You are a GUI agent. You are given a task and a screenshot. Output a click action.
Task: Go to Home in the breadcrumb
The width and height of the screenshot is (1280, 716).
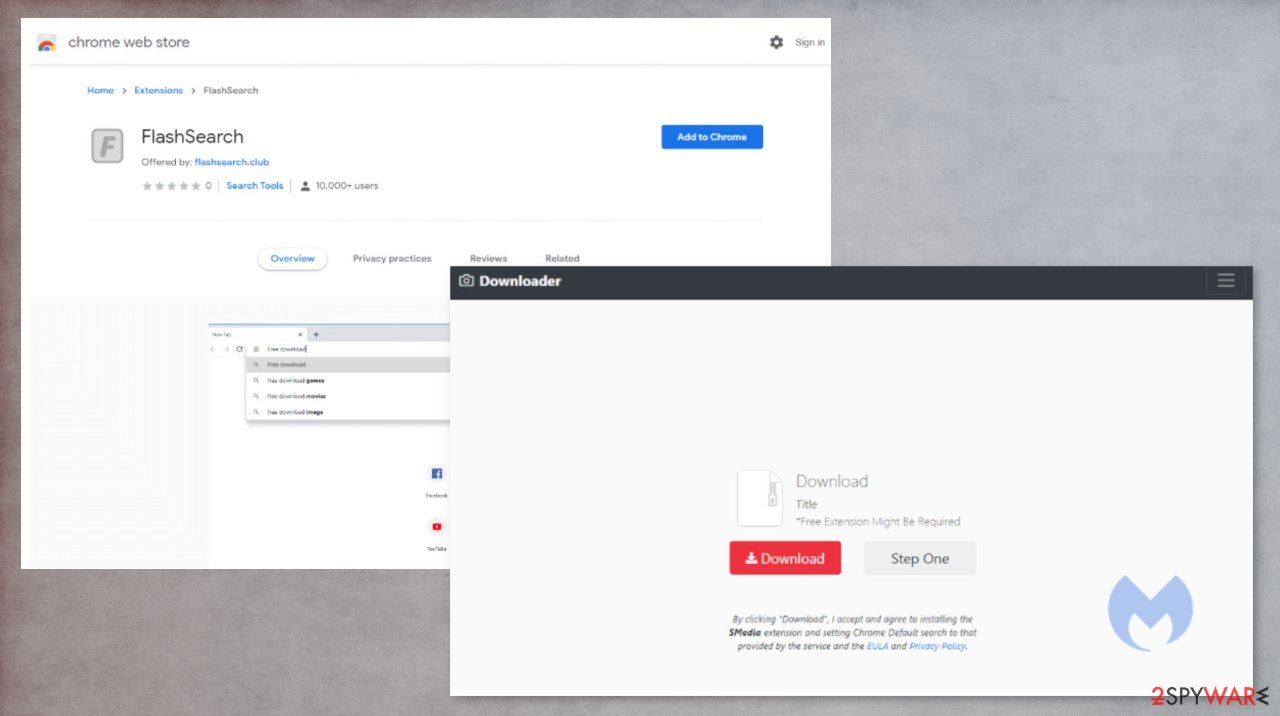pyautogui.click(x=100, y=90)
